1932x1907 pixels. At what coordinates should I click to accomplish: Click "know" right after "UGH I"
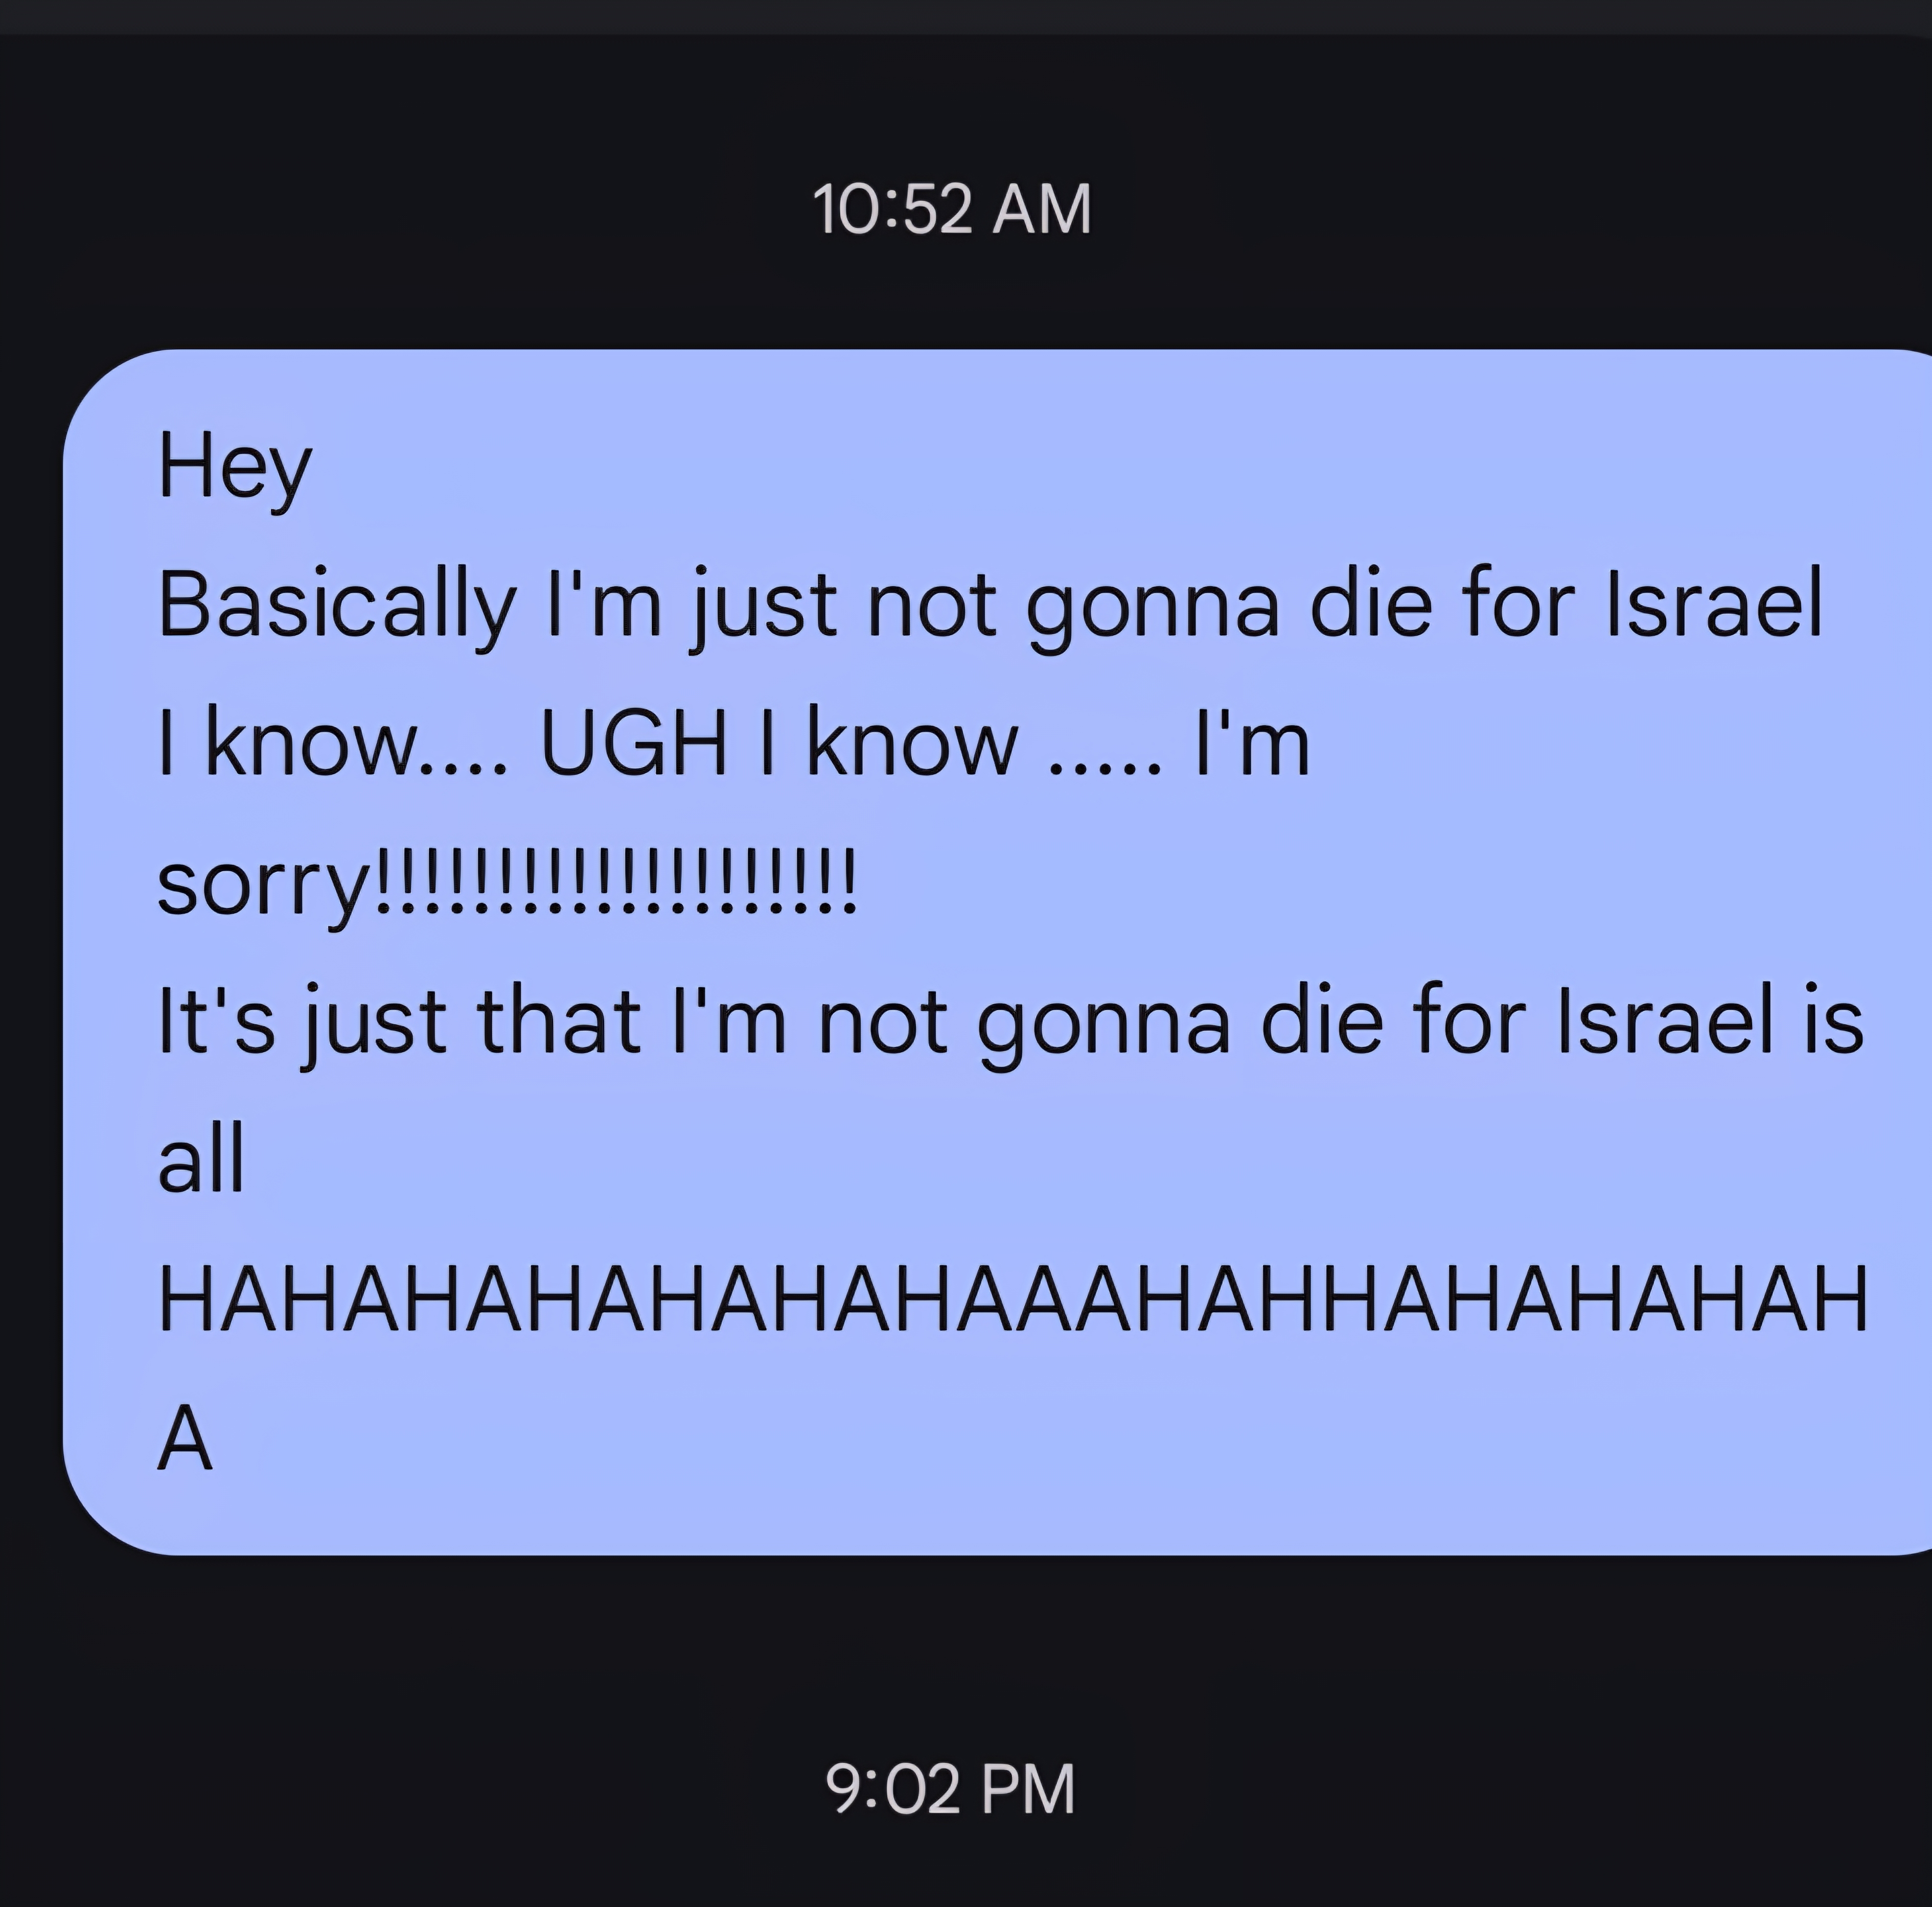coord(912,743)
